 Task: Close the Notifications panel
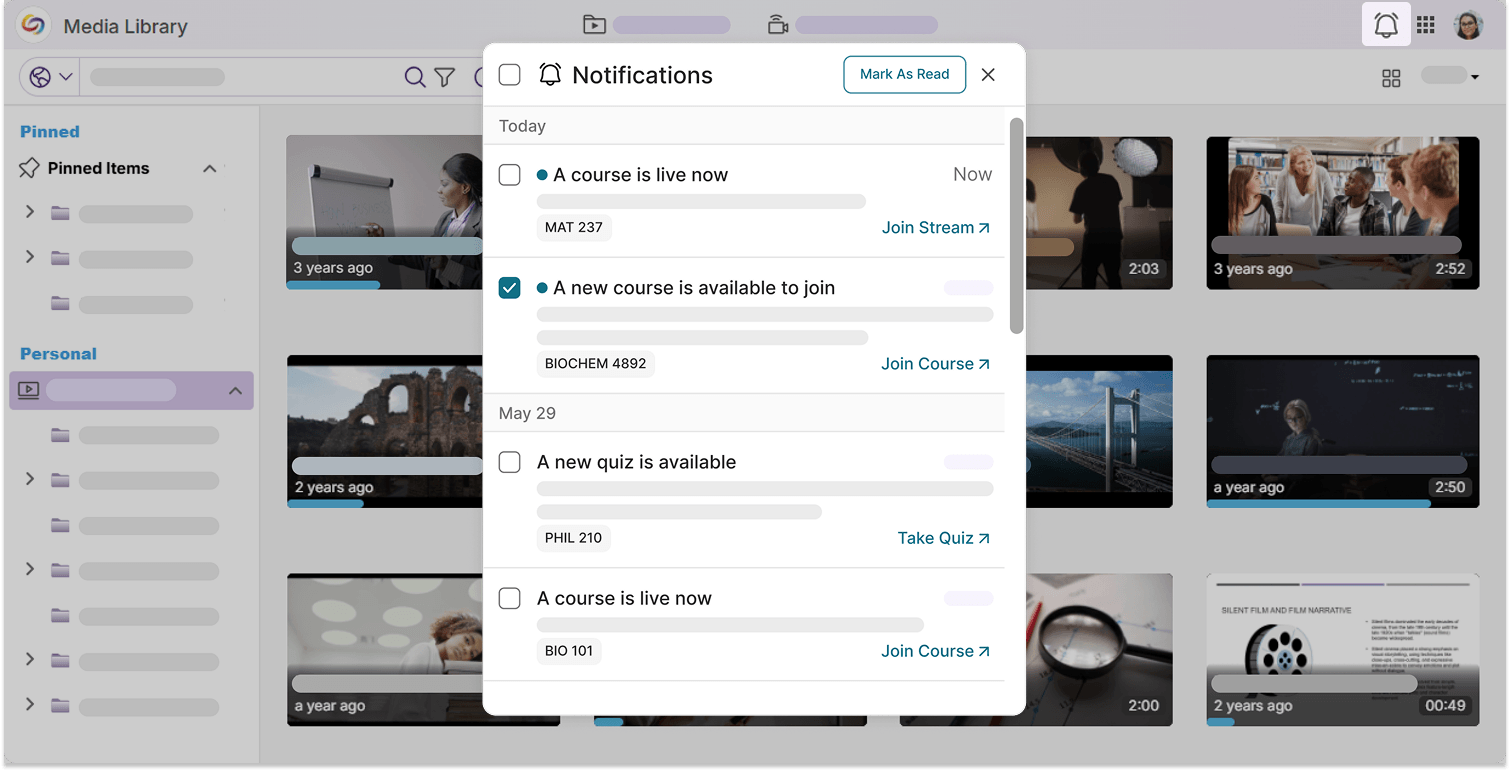click(988, 74)
